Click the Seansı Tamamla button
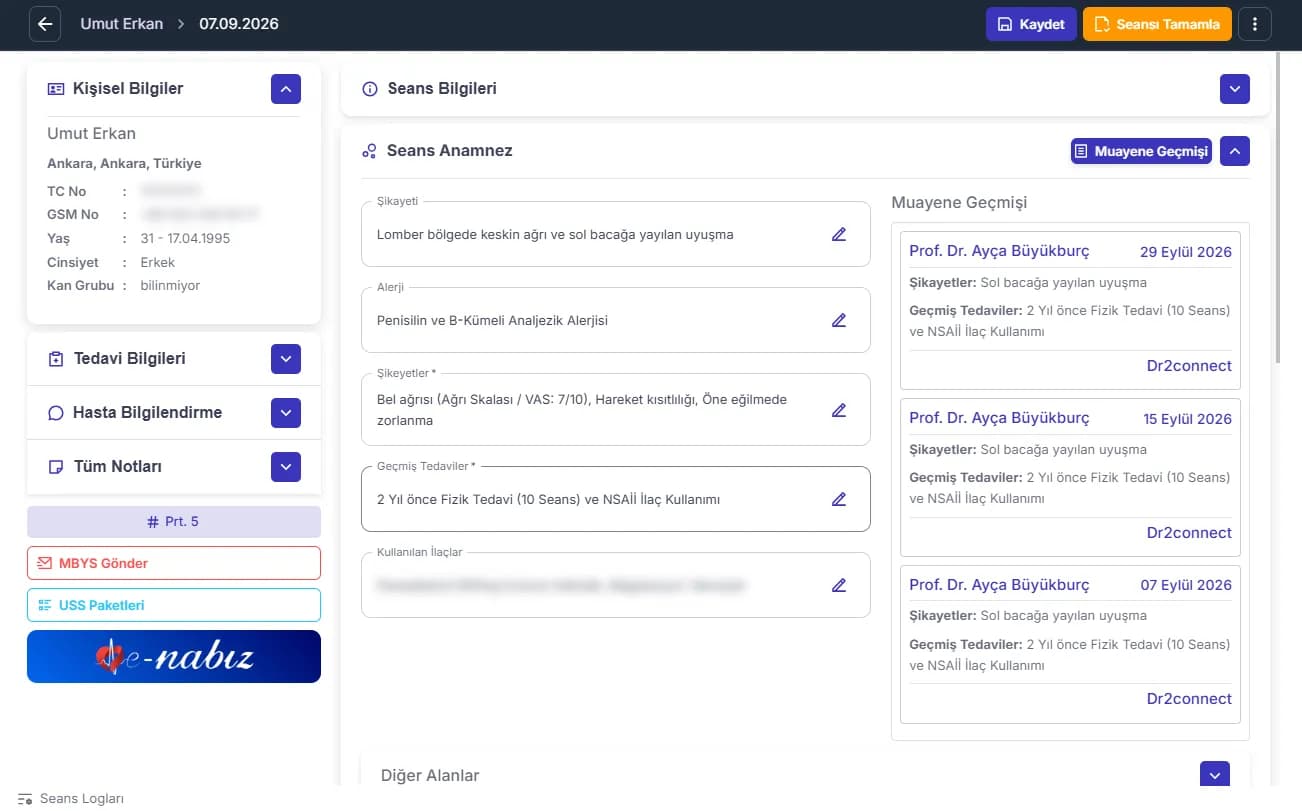1302x811 pixels. (x=1157, y=24)
